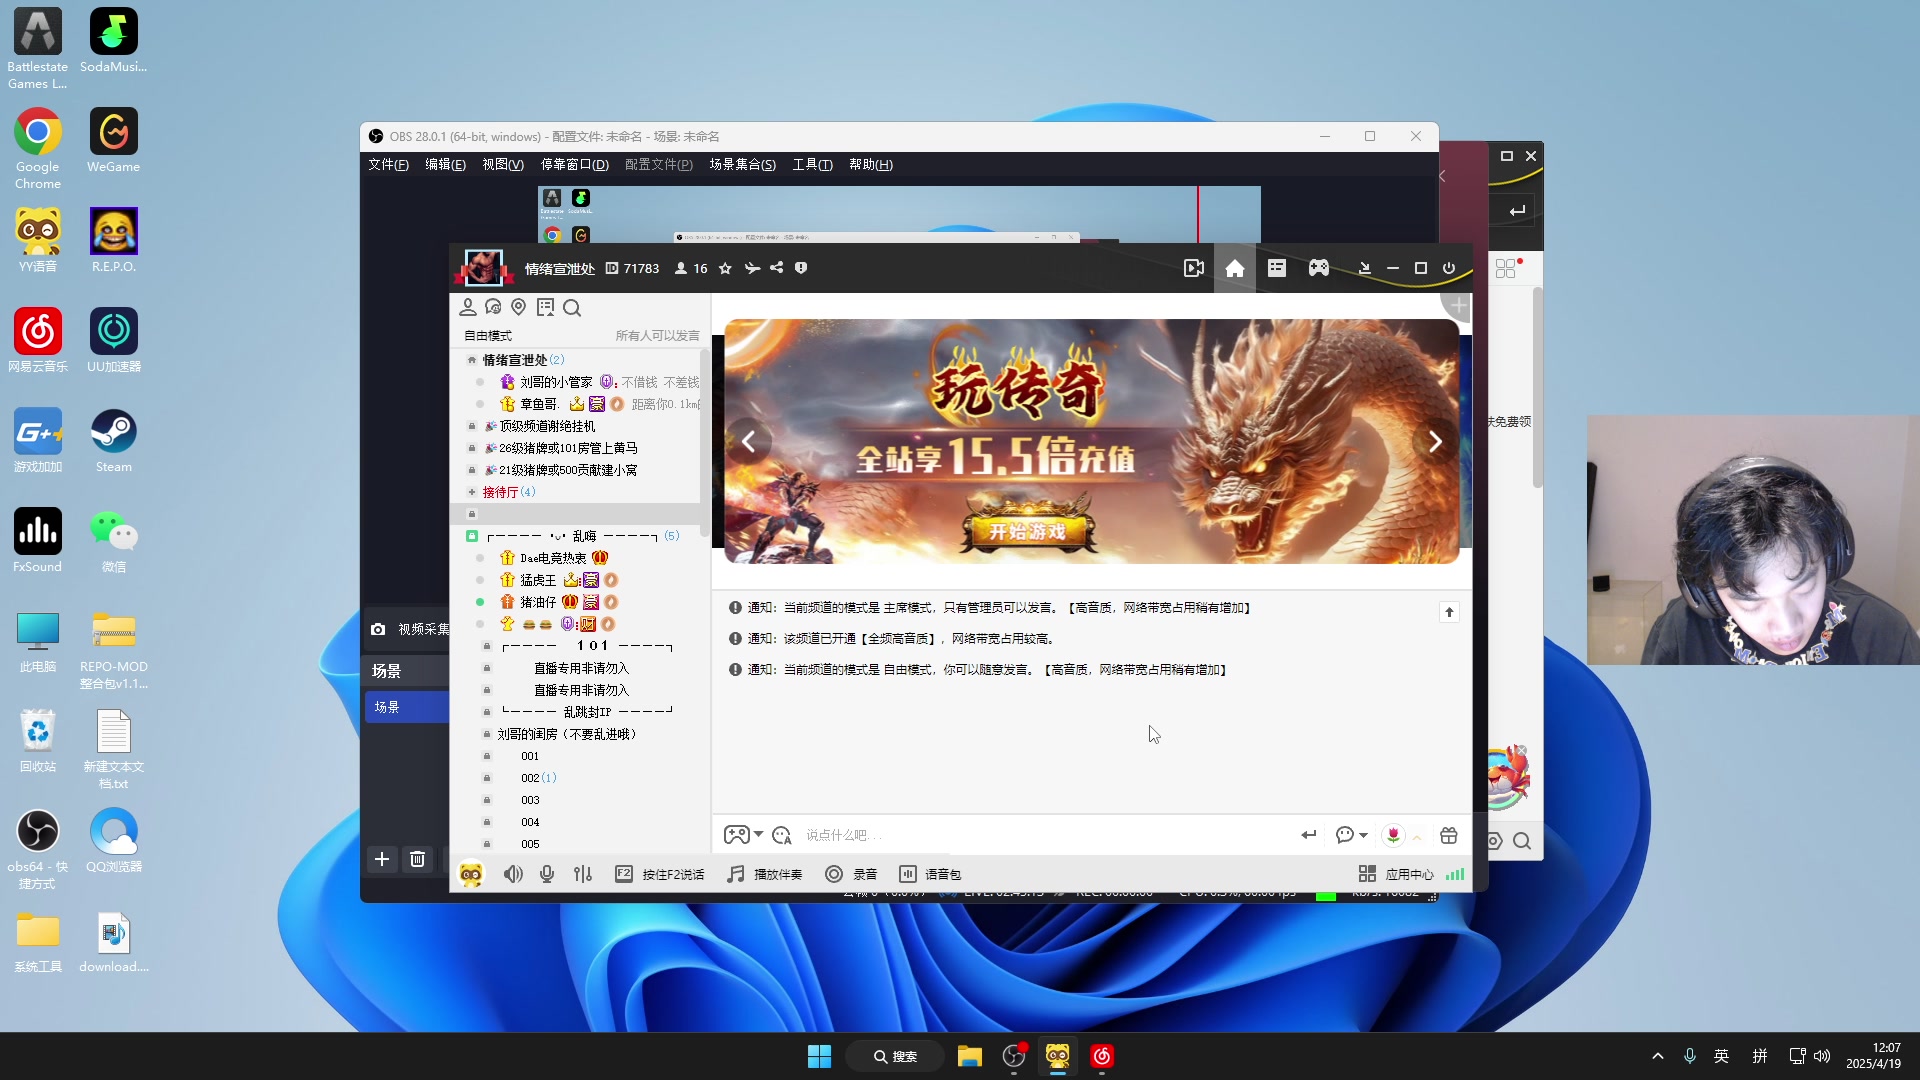
Task: Click the YY mini-mode arrow icon in header
Action: click(x=1364, y=268)
